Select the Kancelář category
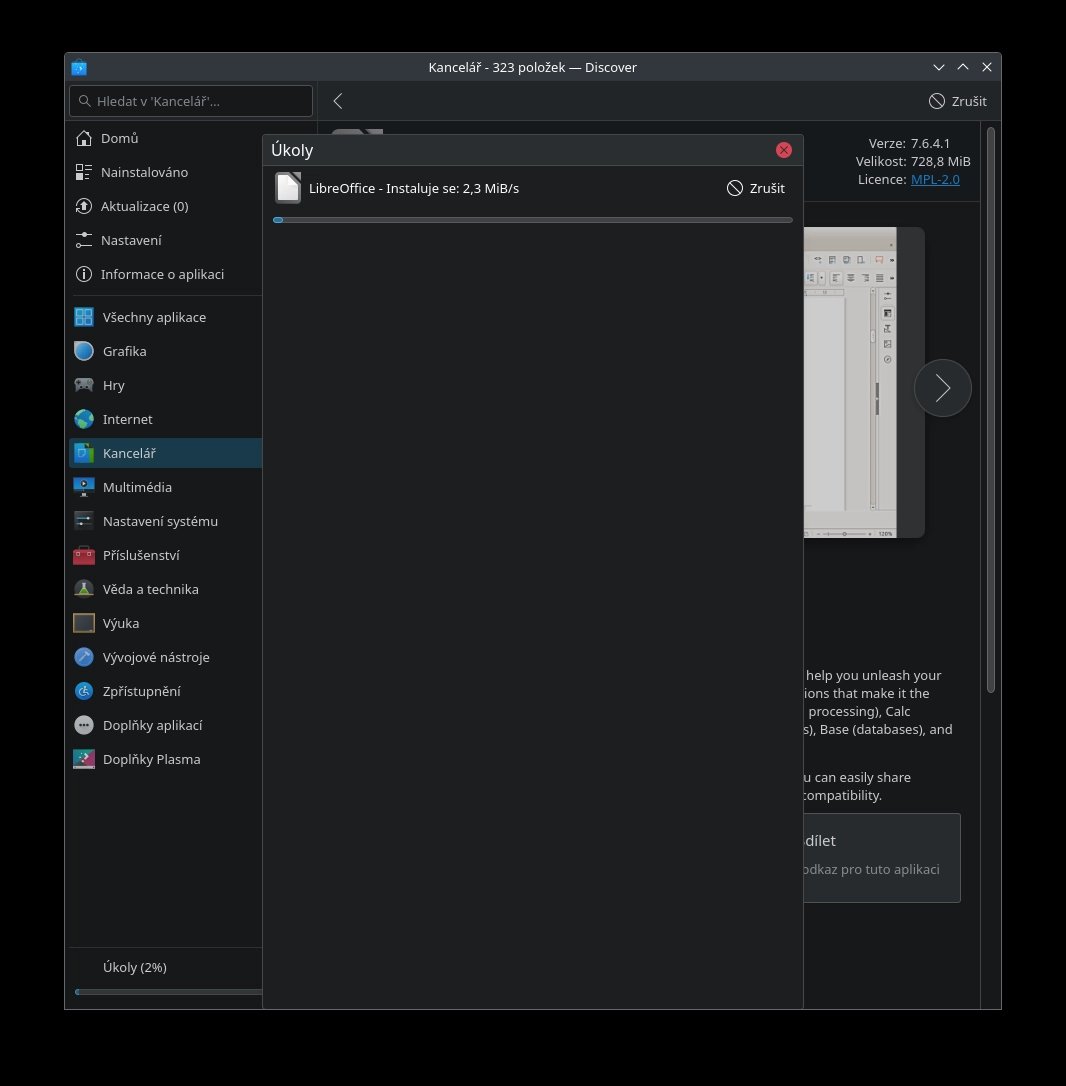This screenshot has height=1086, width=1066. (x=165, y=453)
